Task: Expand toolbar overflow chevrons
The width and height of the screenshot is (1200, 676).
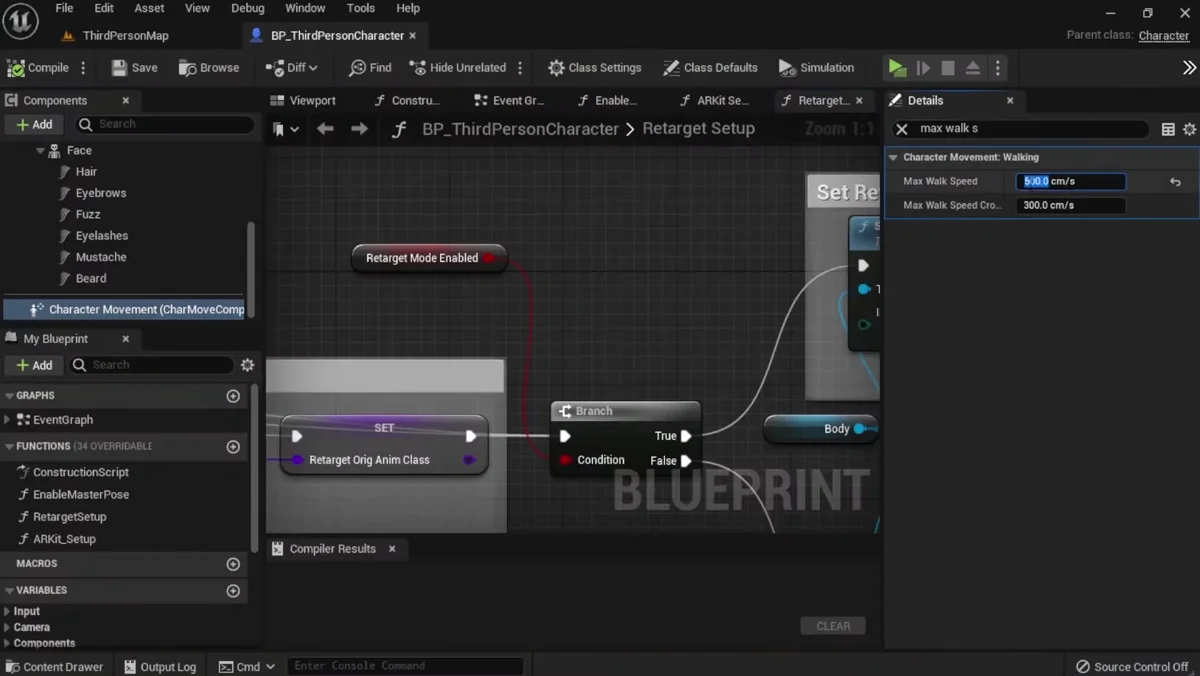Action: pos(1189,68)
